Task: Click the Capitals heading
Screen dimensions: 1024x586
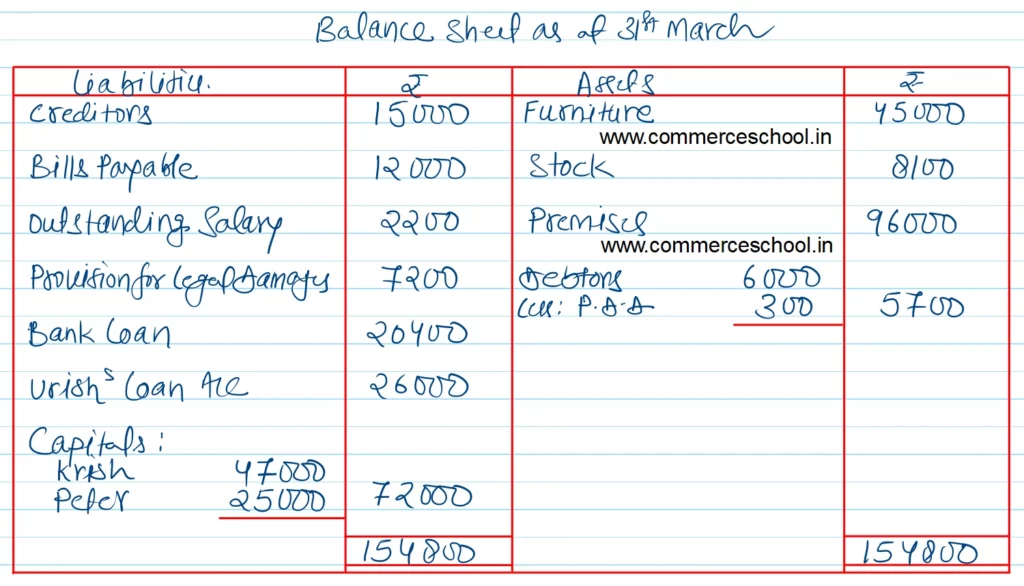Action: [87, 441]
